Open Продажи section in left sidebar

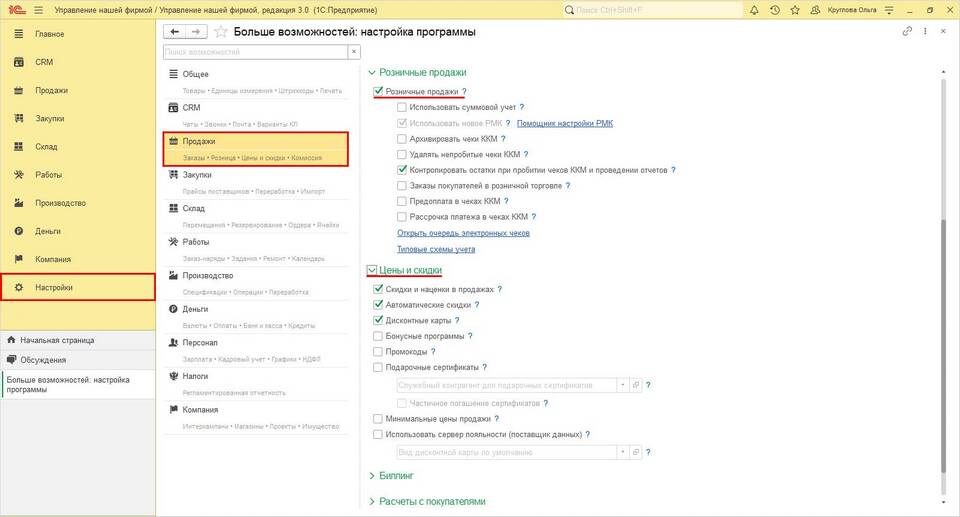(77, 91)
